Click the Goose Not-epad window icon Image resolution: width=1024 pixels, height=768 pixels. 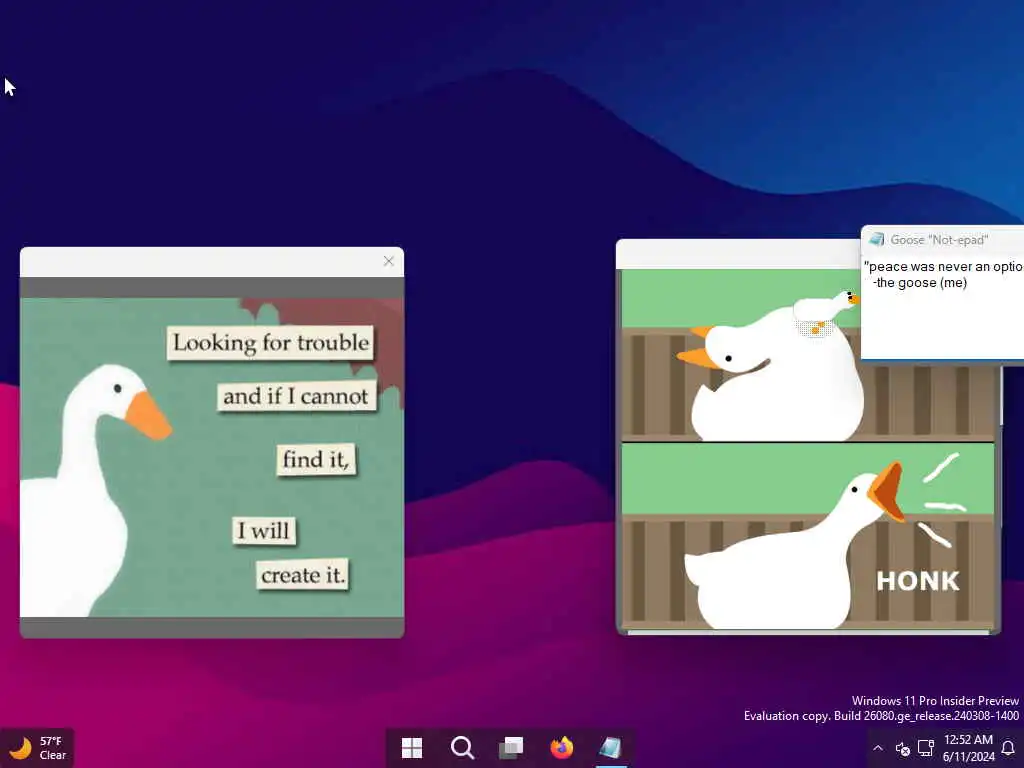[x=877, y=240]
